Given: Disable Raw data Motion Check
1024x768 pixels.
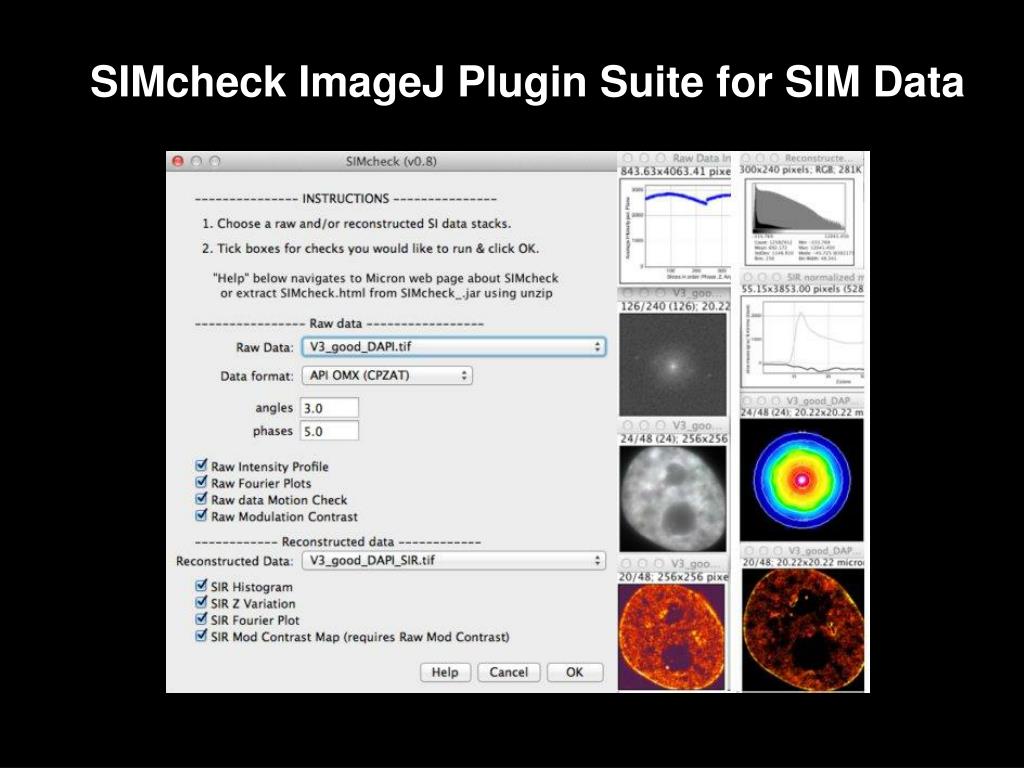Looking at the screenshot, I should [x=201, y=499].
